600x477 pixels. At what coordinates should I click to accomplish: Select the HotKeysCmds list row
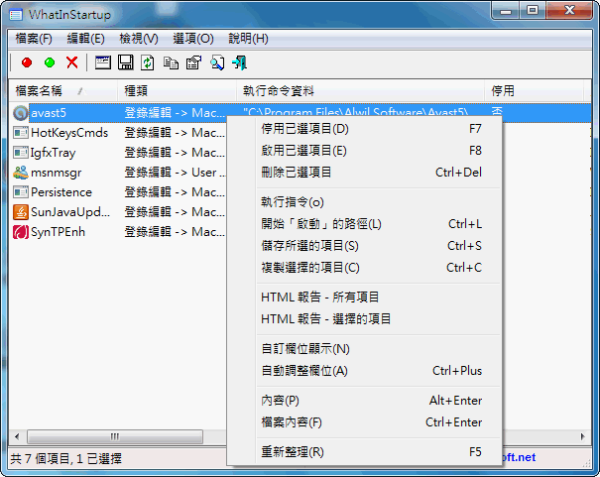[119, 133]
